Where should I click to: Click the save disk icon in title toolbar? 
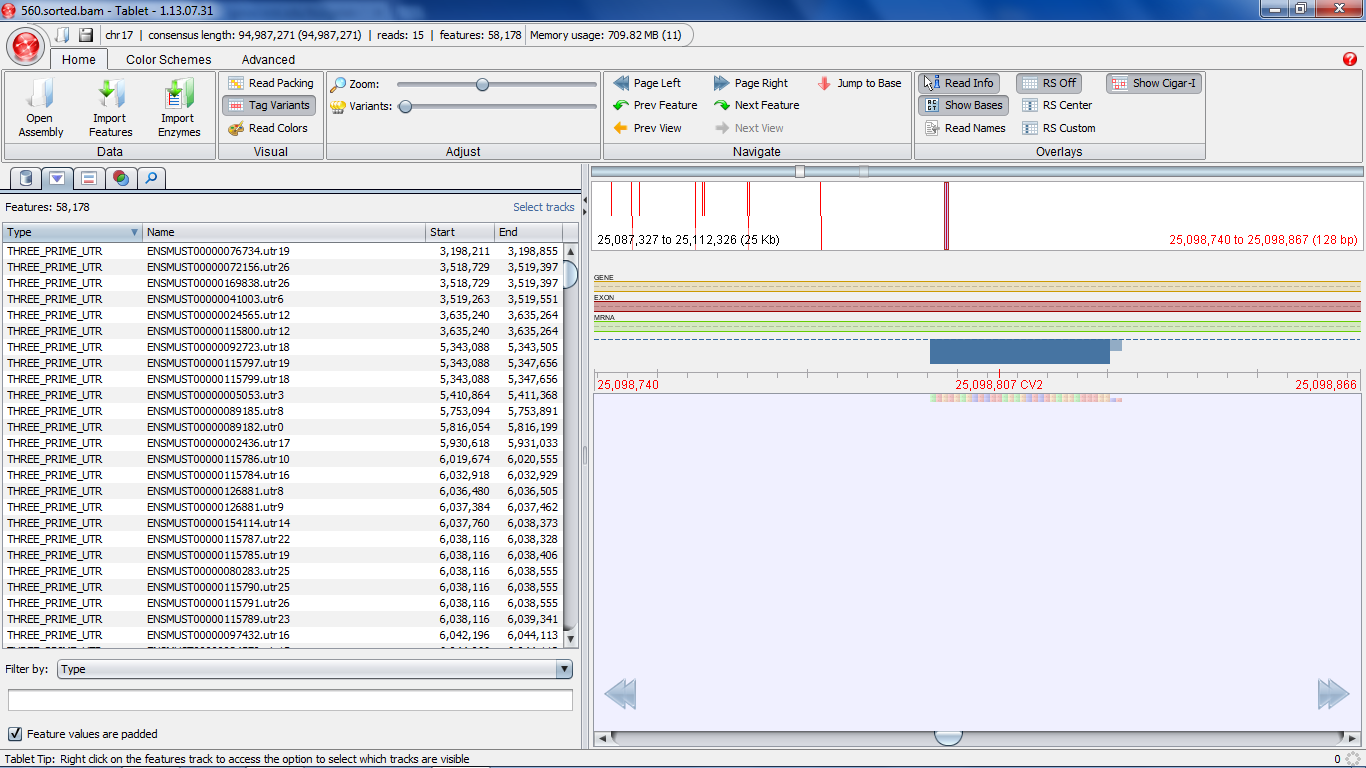tap(86, 35)
